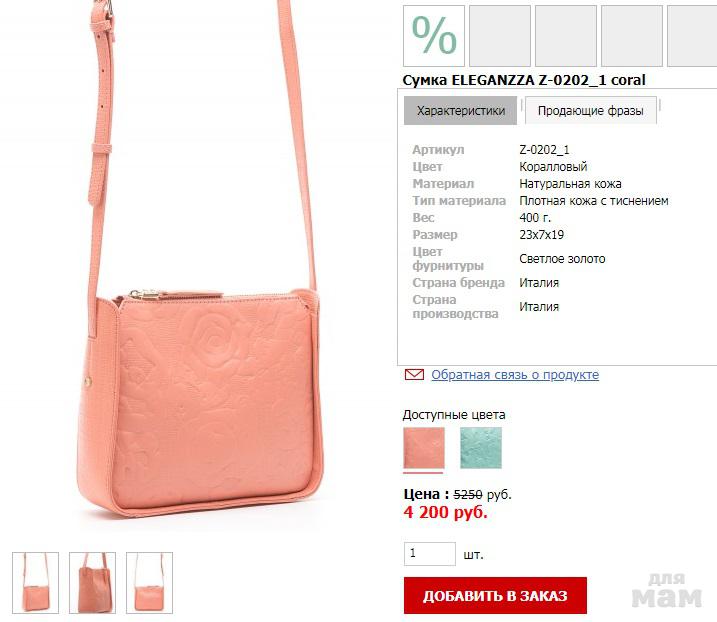The height and width of the screenshot is (622, 717).
Task: Click the red 4 200 руб. price
Action: click(445, 512)
